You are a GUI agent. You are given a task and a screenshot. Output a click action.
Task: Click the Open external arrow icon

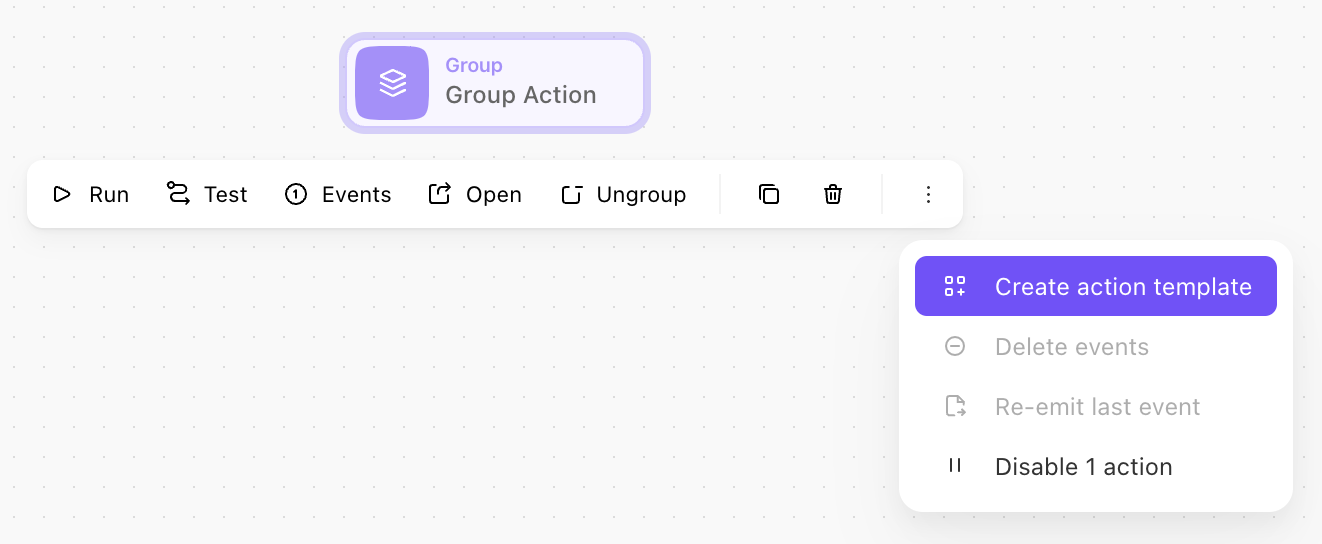point(440,194)
